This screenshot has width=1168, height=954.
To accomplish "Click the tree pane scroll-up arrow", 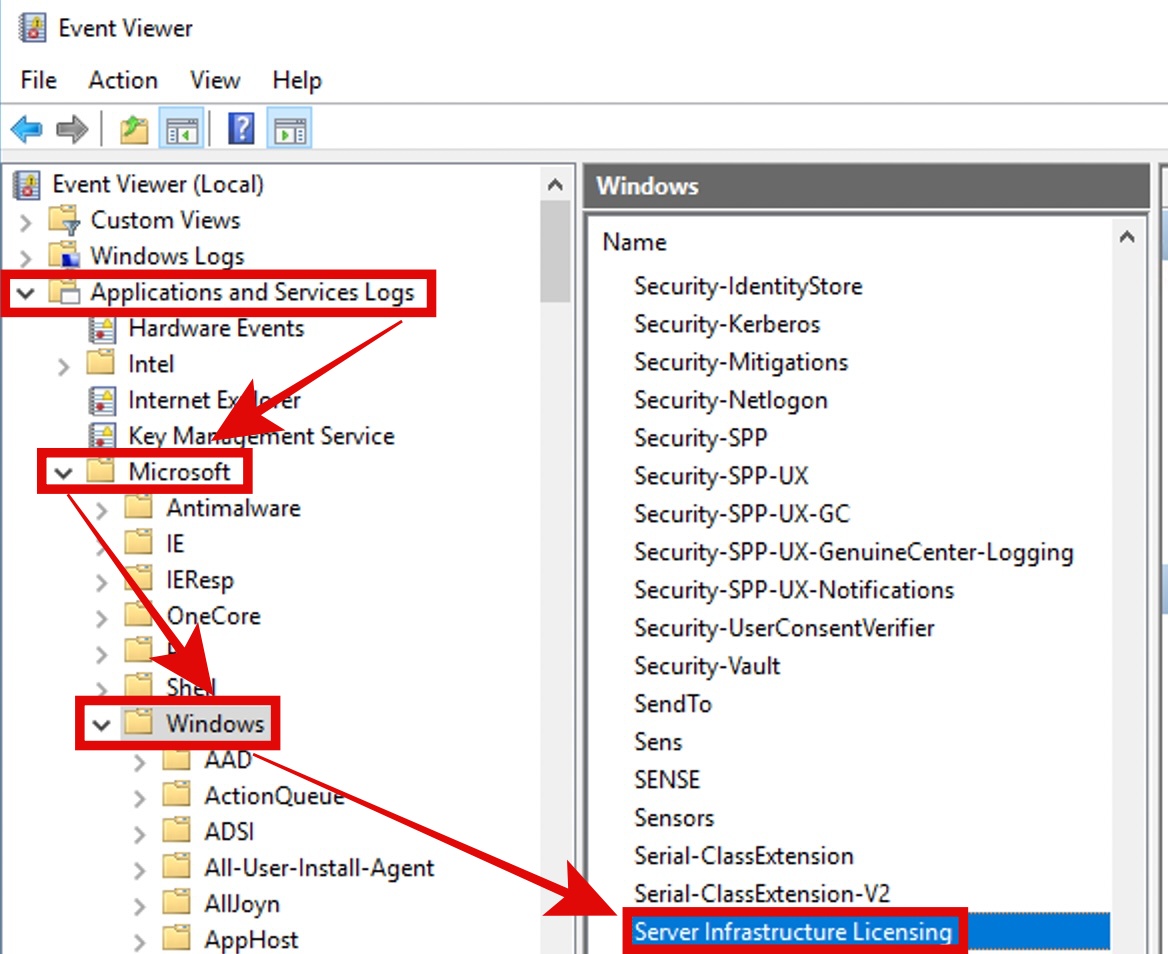I will 555,184.
